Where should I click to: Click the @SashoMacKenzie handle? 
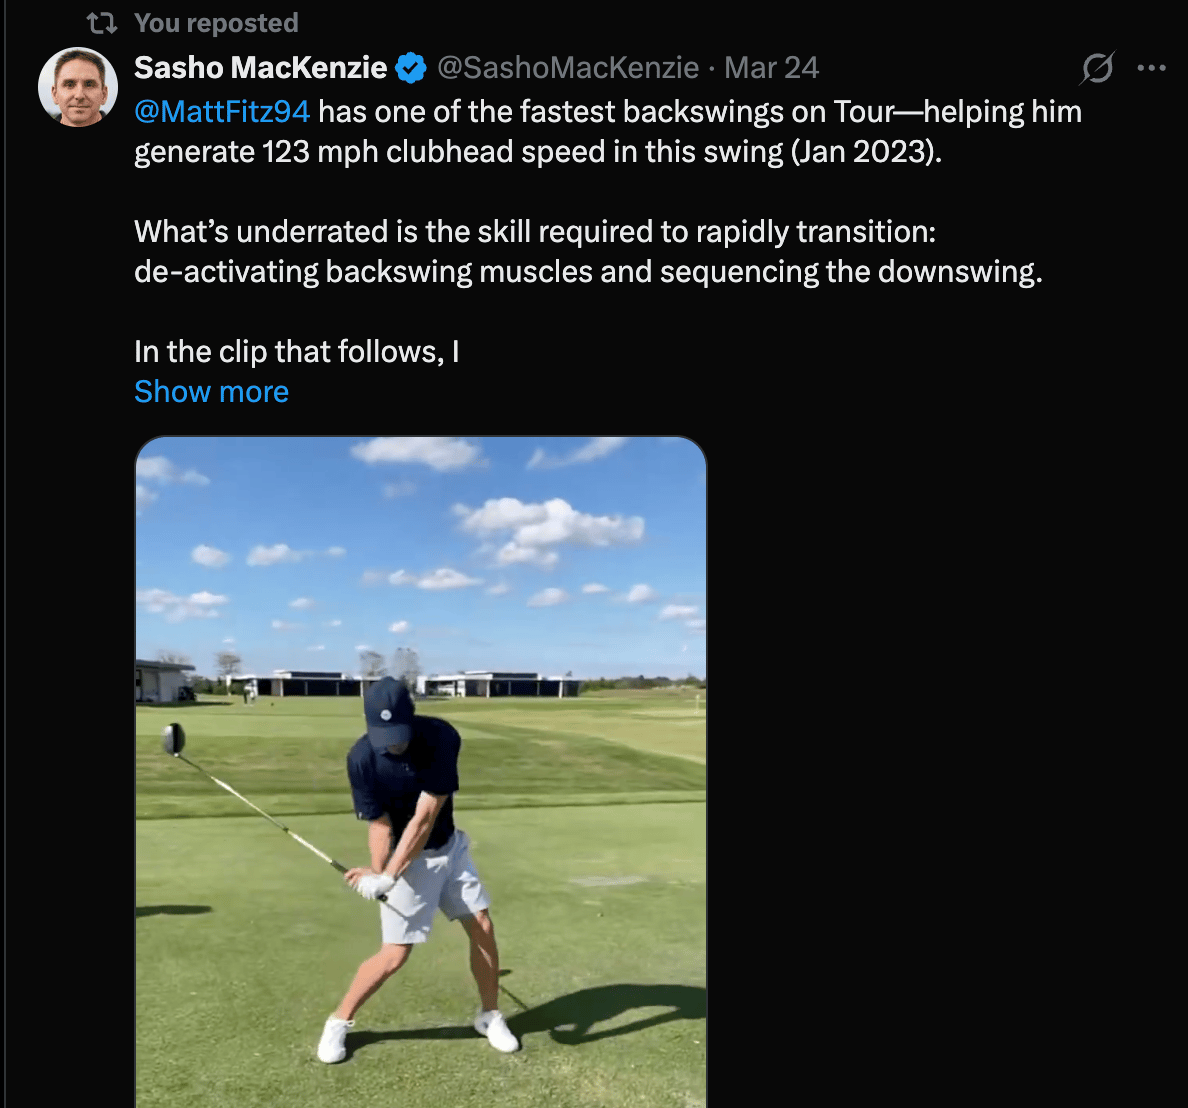click(x=568, y=68)
